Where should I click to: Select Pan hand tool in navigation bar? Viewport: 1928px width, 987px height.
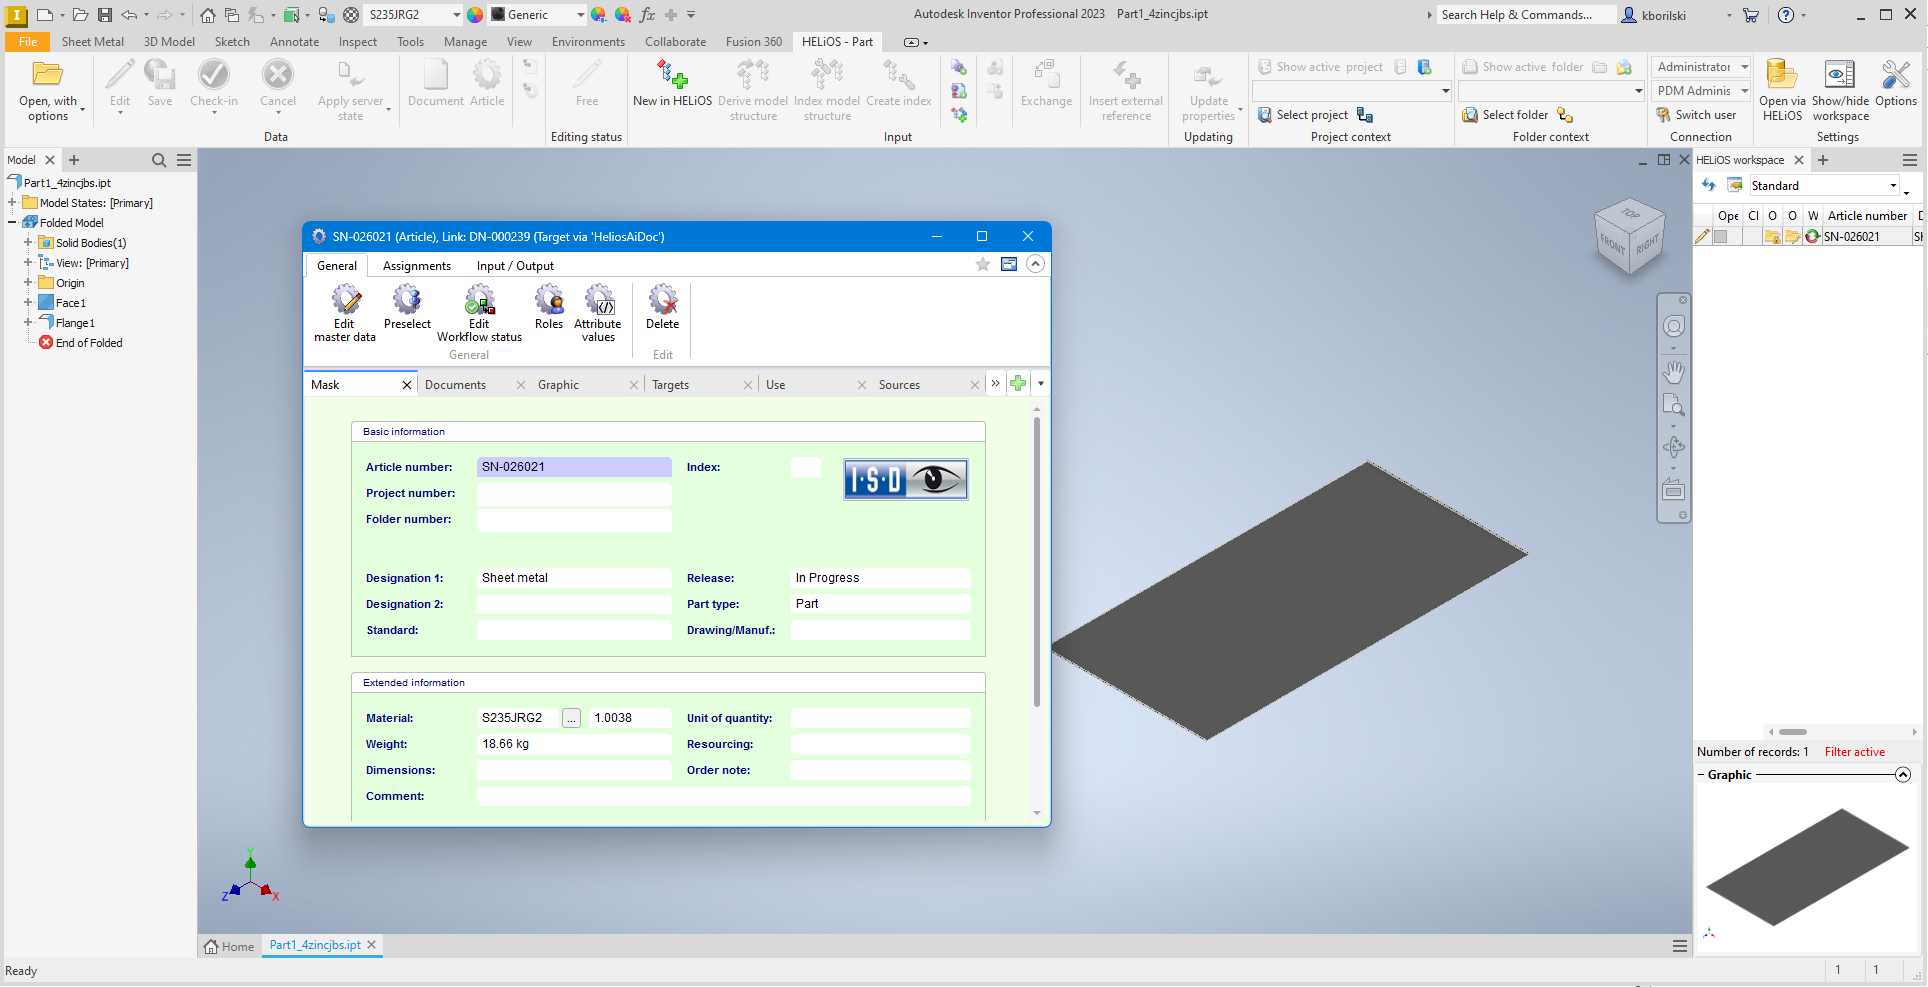point(1673,372)
